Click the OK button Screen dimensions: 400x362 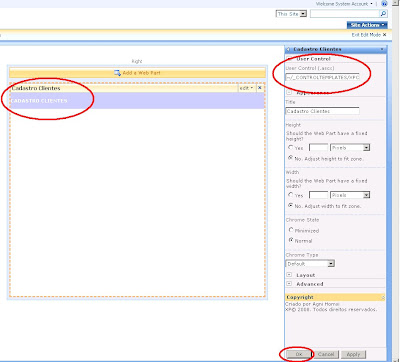[299, 354]
